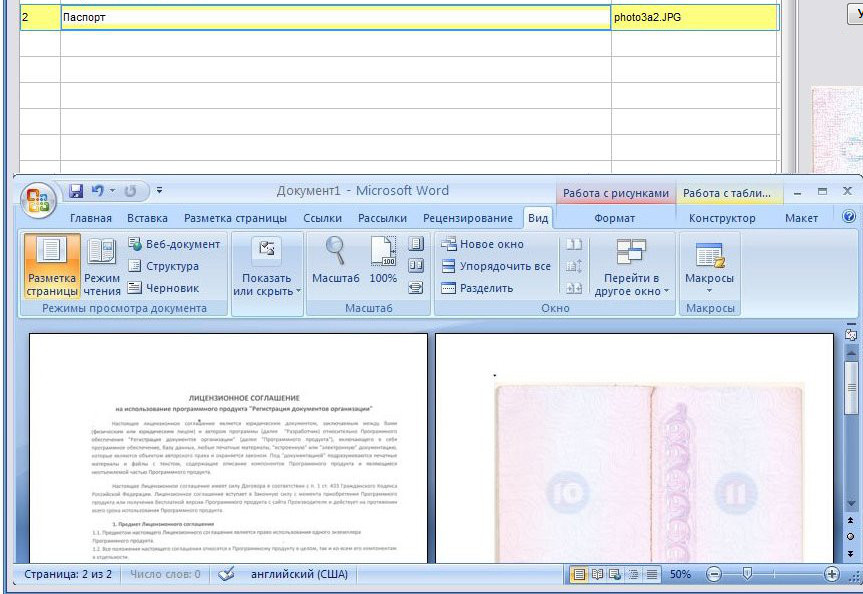
Task: Select One Page zoom icon
Action: pos(416,244)
